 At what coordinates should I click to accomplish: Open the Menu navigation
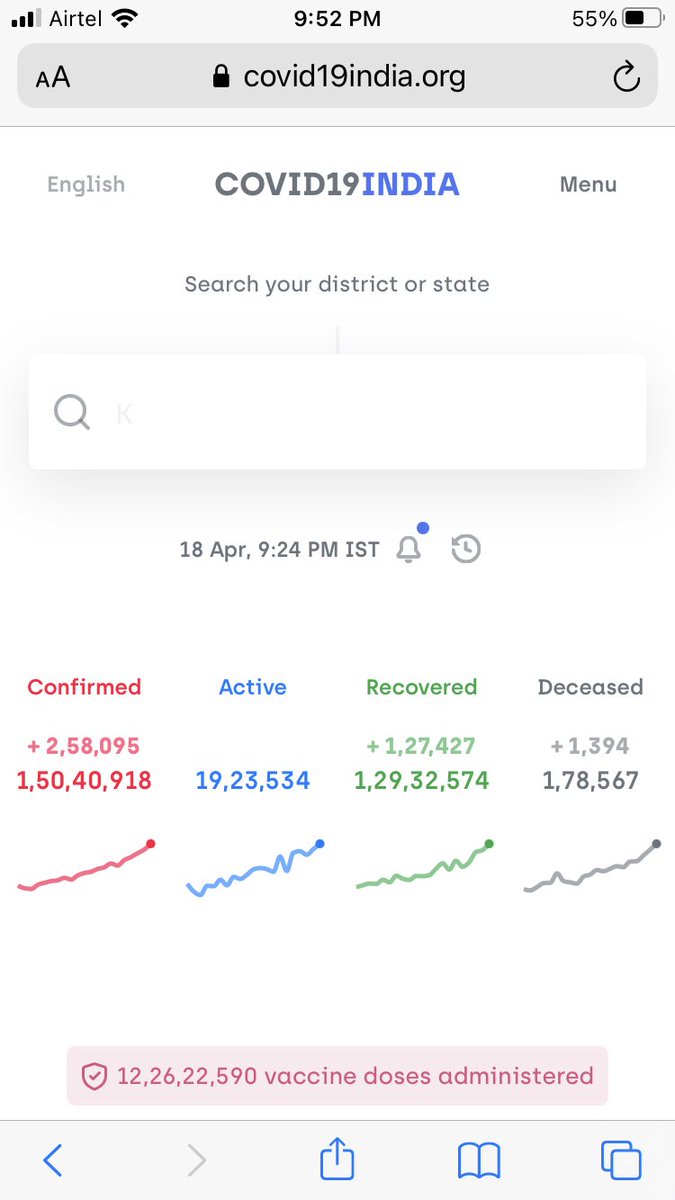[588, 184]
